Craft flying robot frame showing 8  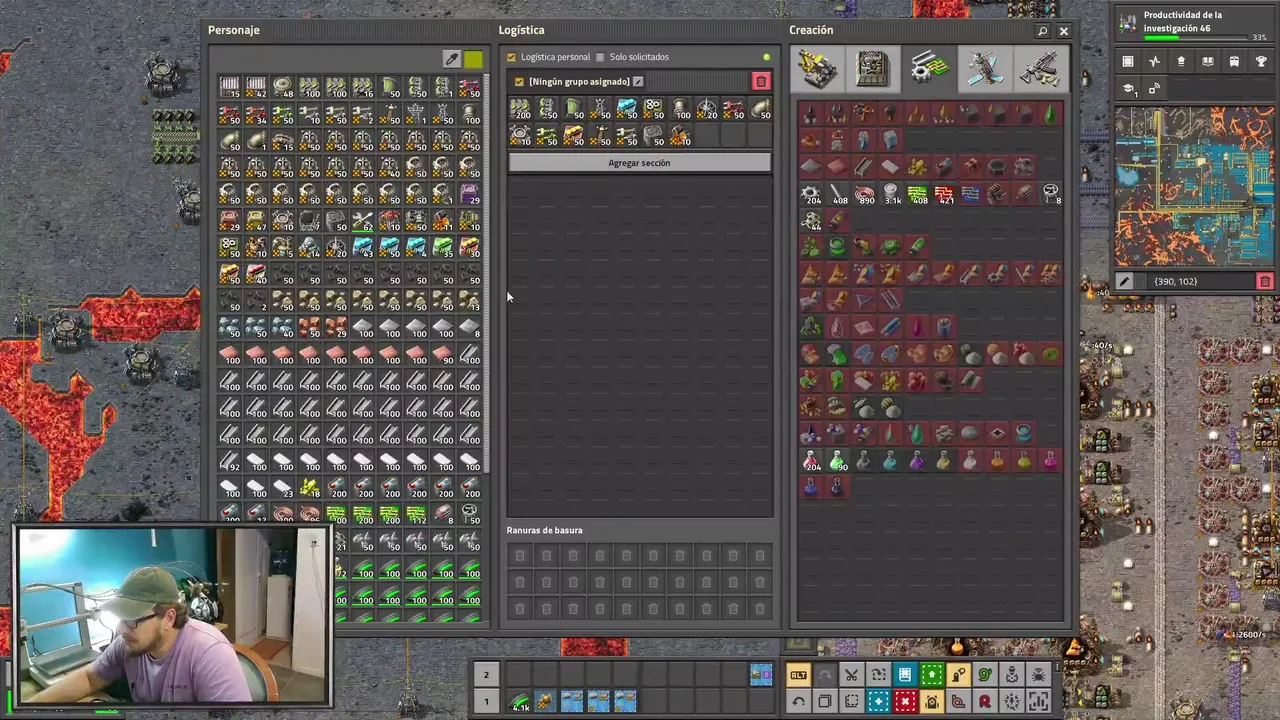pos(1051,194)
